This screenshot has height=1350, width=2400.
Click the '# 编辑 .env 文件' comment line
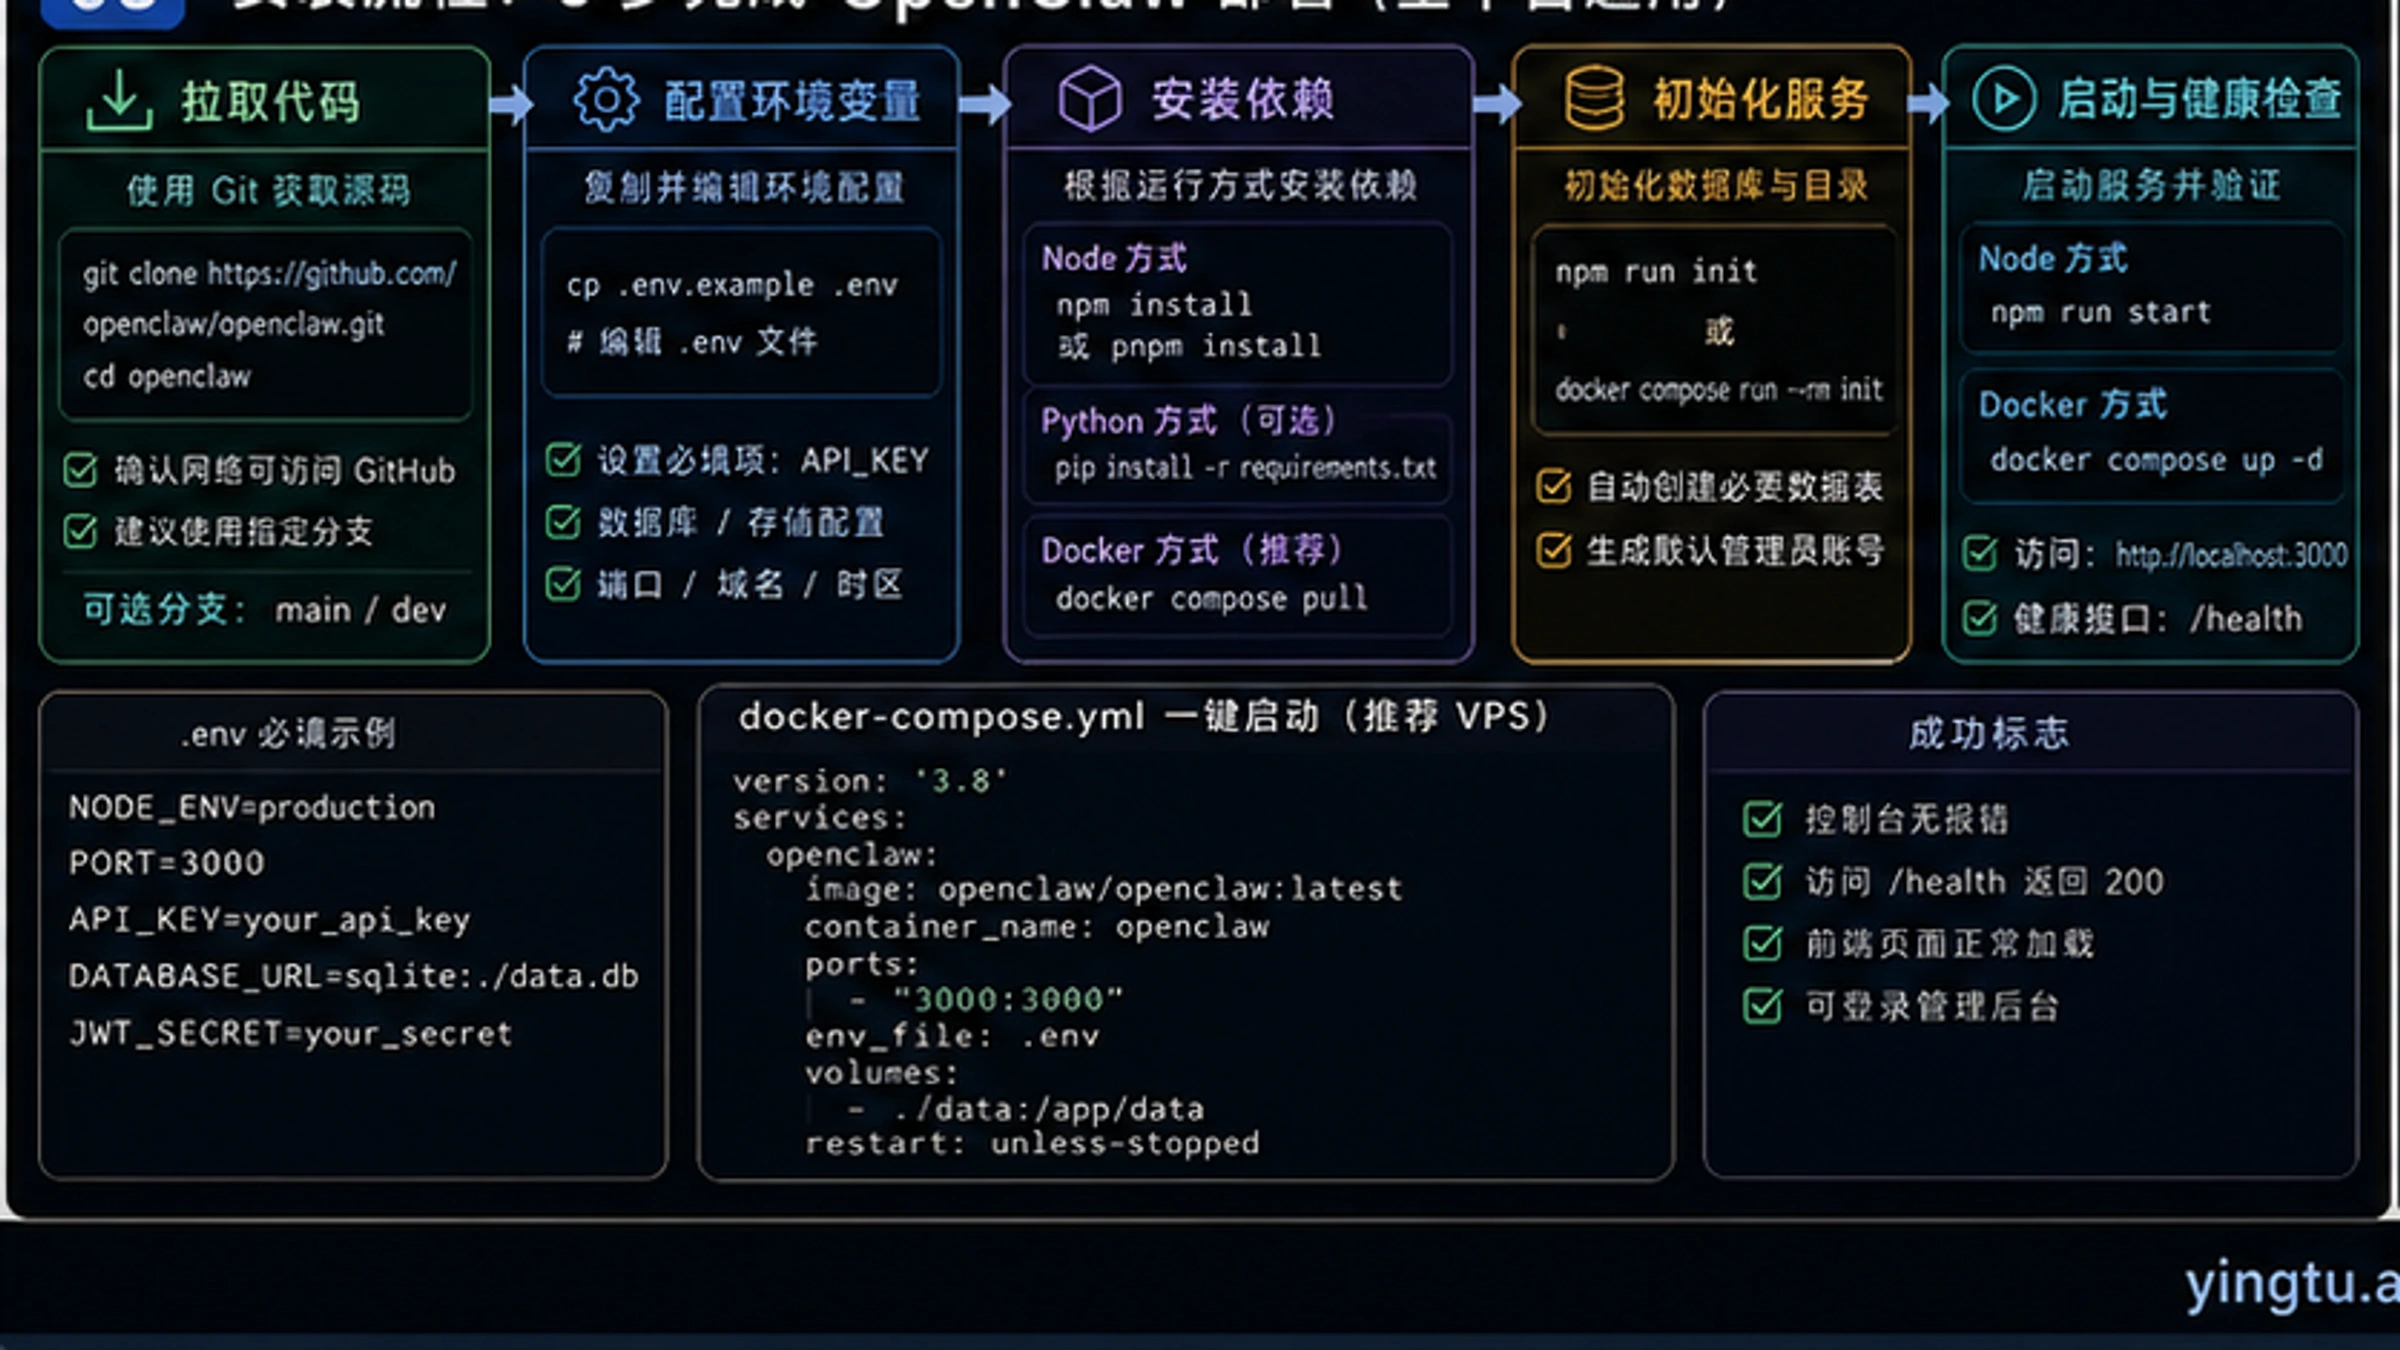click(692, 342)
